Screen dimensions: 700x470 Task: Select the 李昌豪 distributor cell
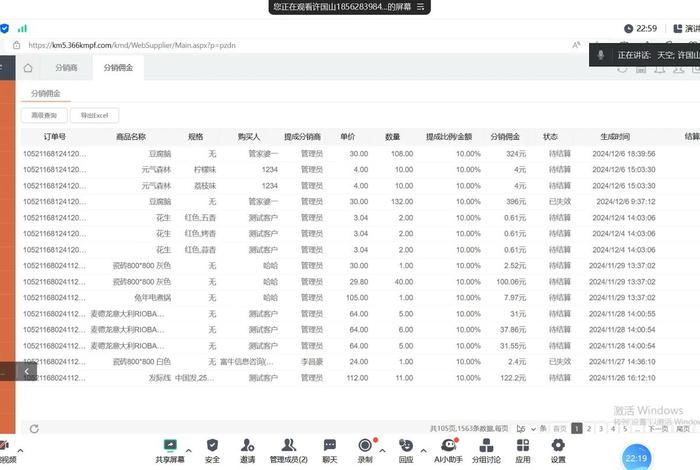pos(312,362)
